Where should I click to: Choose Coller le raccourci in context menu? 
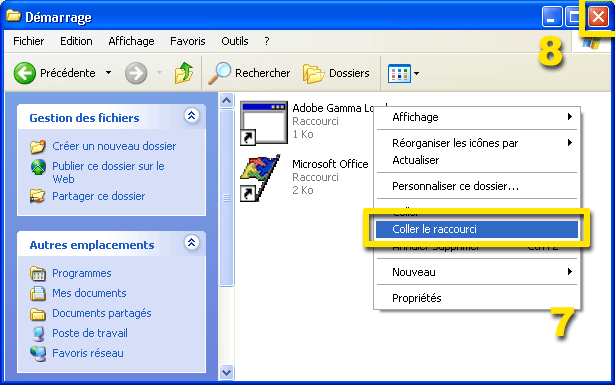tap(477, 229)
